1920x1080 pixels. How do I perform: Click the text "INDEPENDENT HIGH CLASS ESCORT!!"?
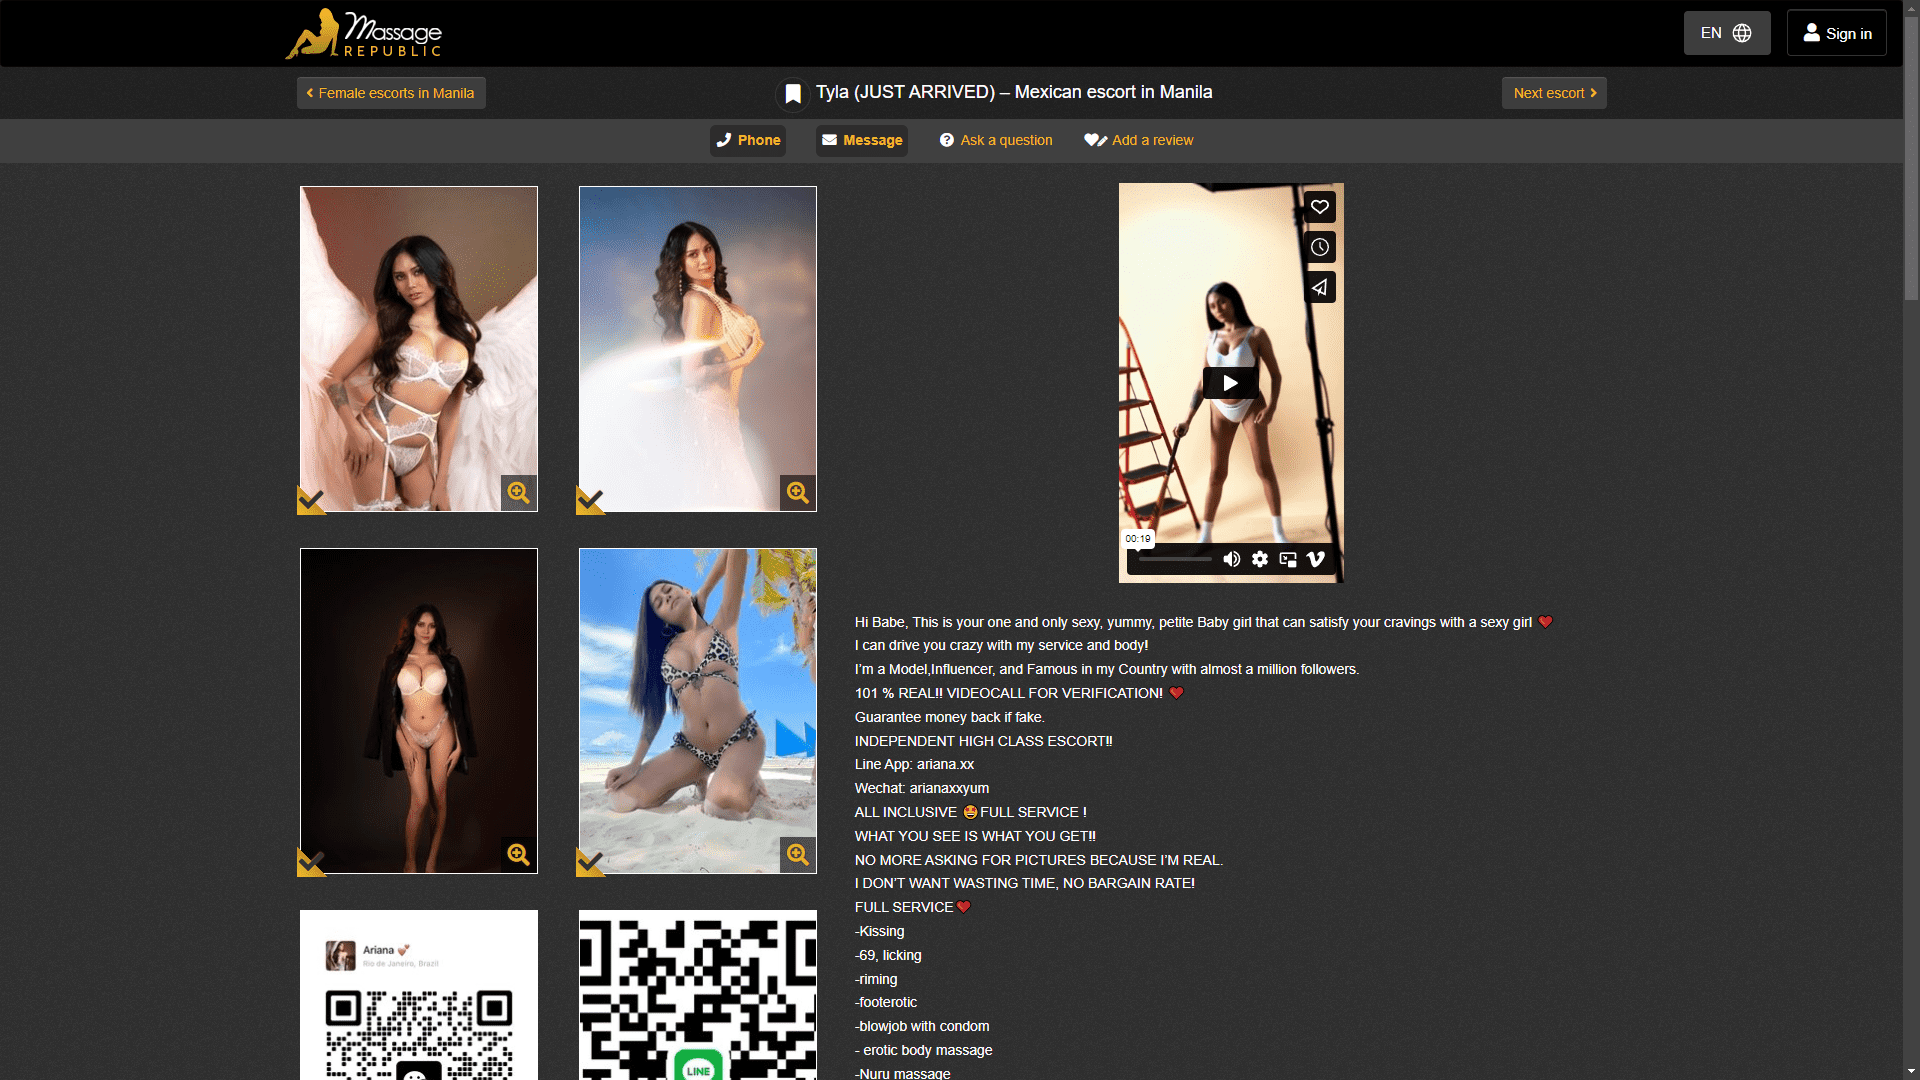click(984, 741)
